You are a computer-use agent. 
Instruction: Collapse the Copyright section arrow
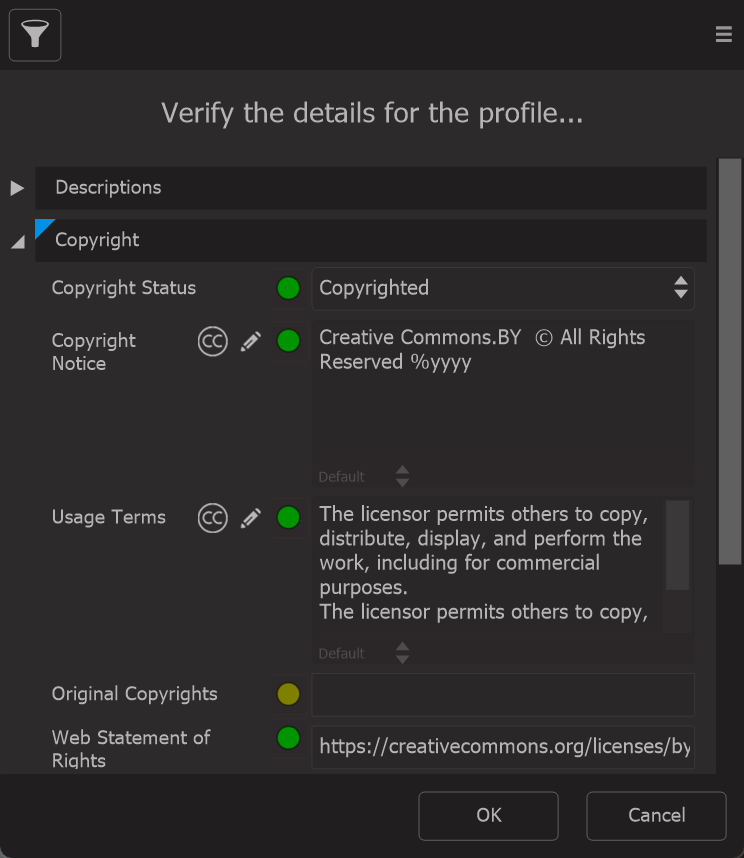[x=18, y=241]
